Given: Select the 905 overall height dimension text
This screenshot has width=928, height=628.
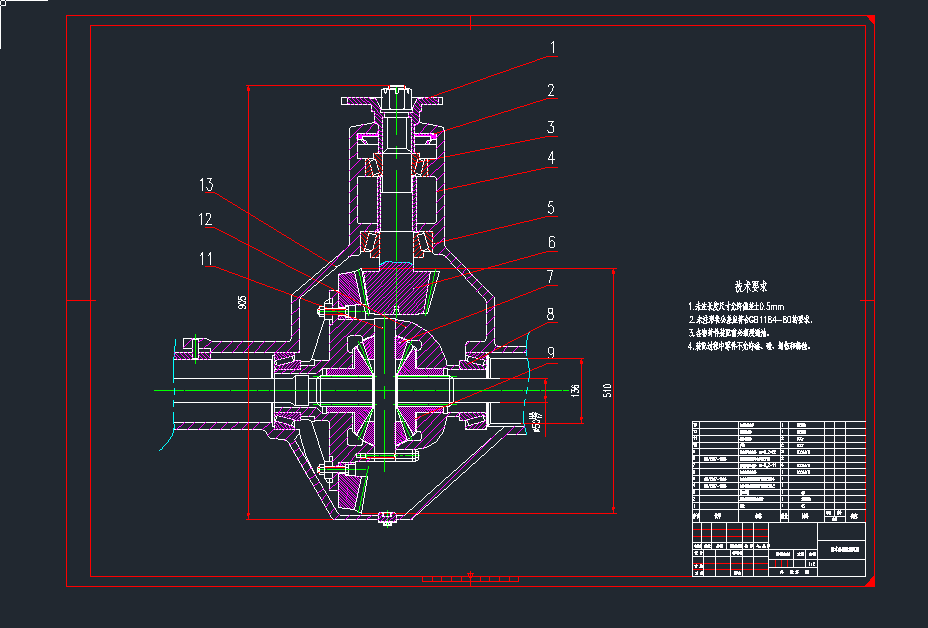Looking at the screenshot, I should coord(241,303).
